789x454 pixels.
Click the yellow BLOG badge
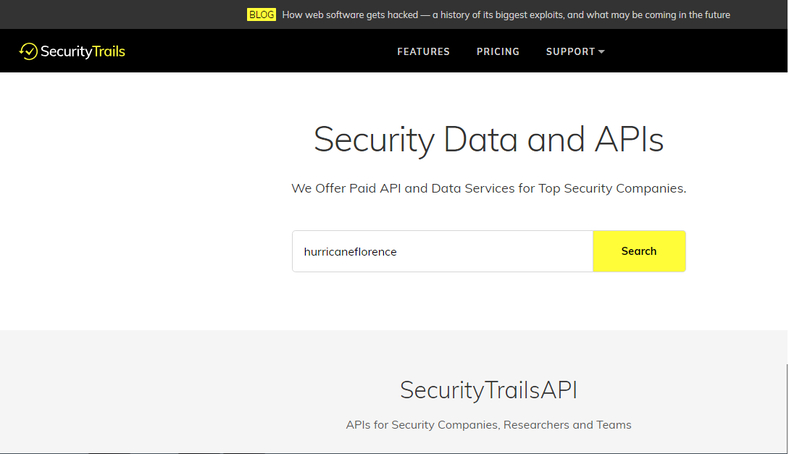(261, 15)
